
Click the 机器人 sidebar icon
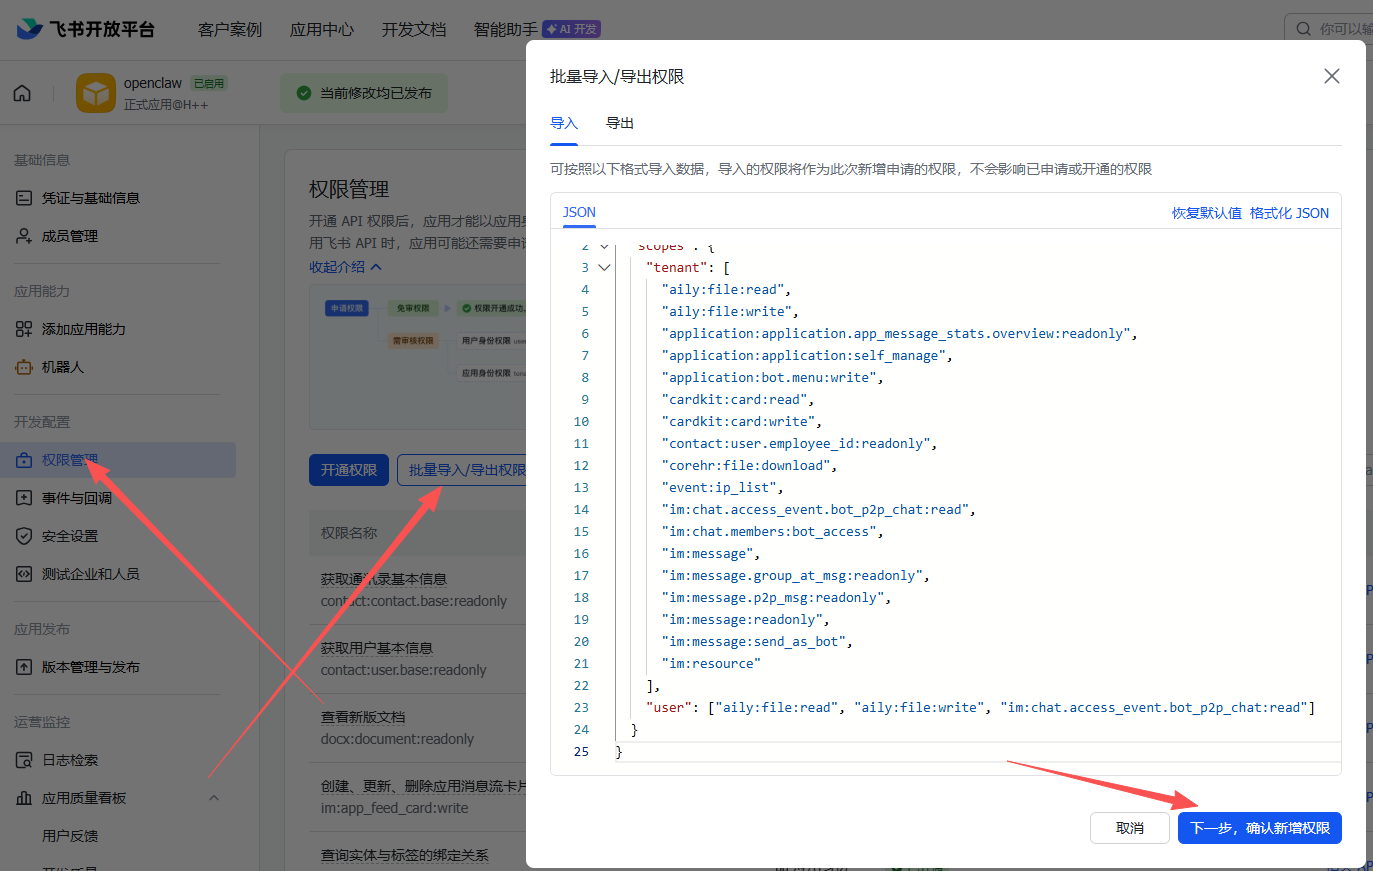22,365
